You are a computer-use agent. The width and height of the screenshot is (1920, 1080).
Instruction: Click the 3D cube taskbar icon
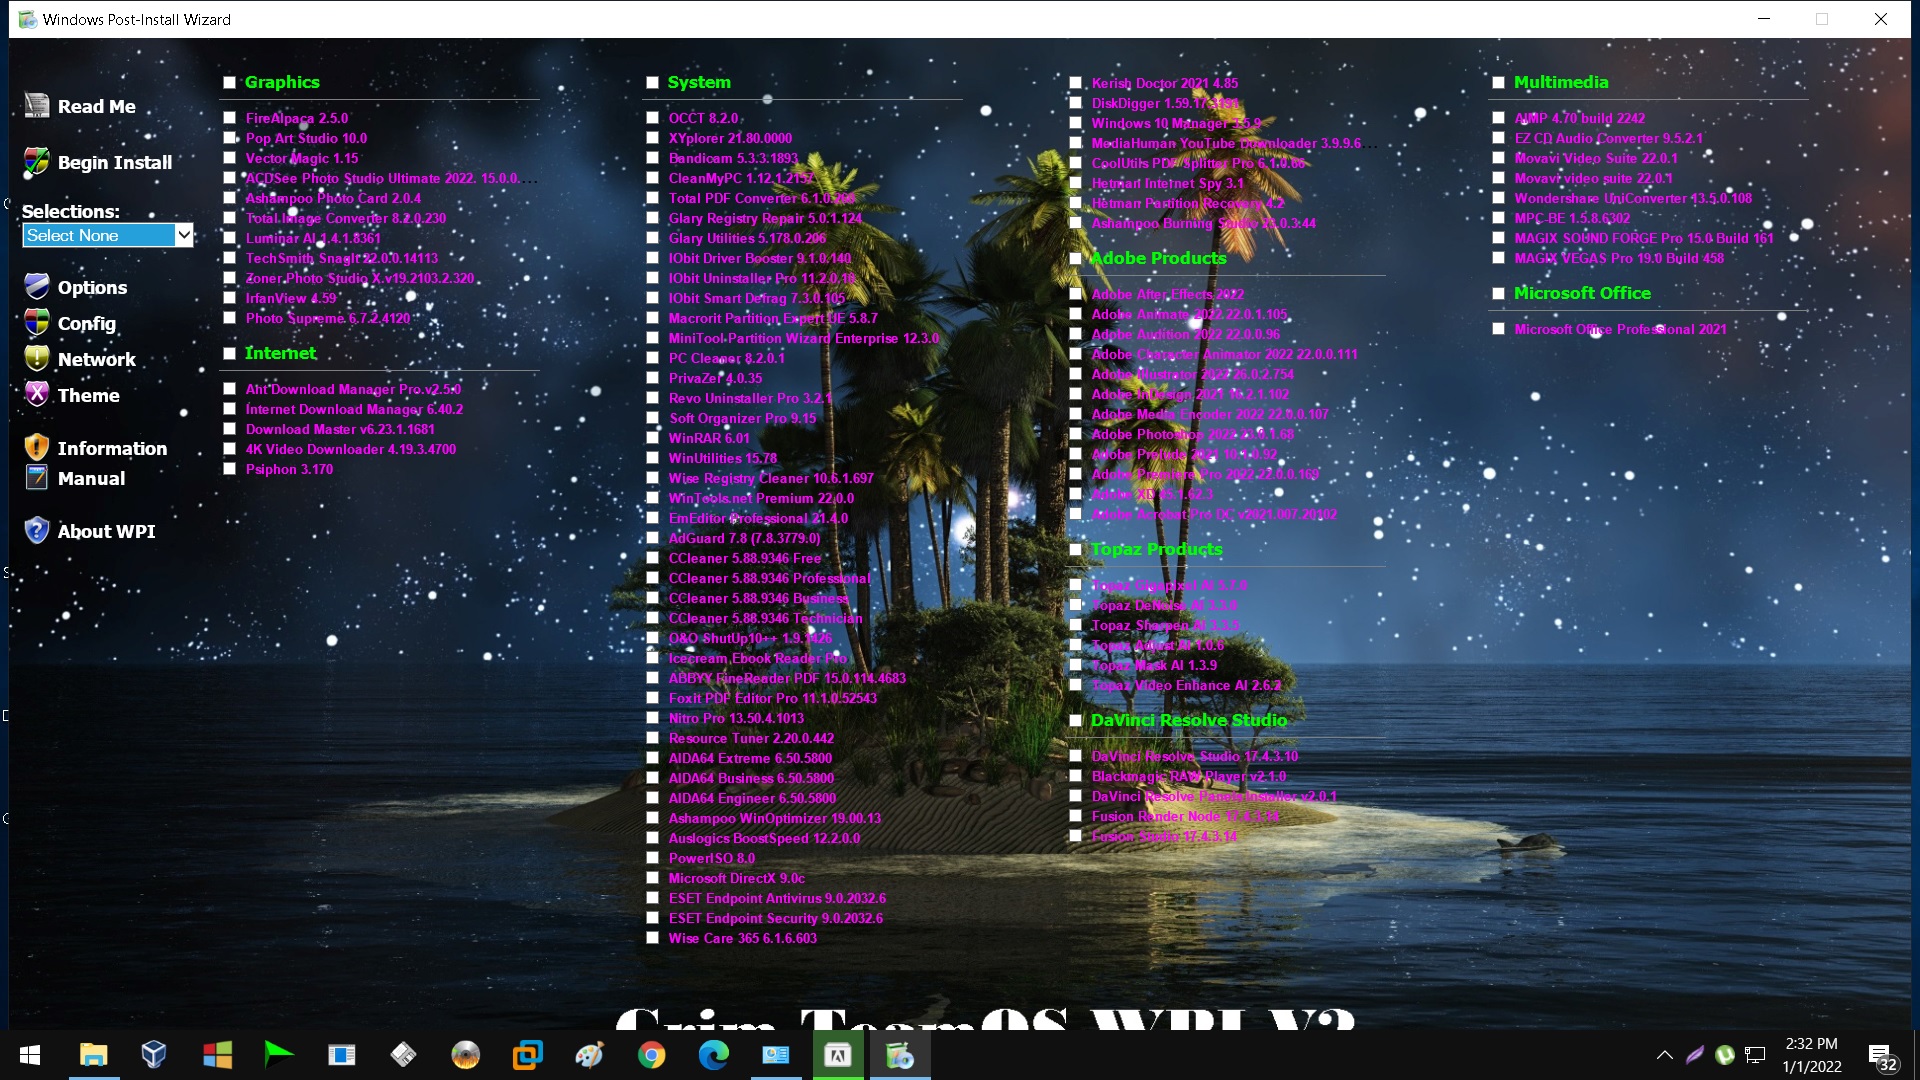[x=154, y=1055]
